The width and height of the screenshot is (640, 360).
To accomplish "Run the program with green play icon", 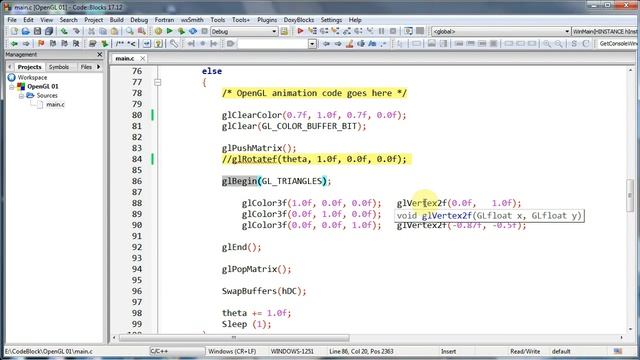I will (x=170, y=31).
